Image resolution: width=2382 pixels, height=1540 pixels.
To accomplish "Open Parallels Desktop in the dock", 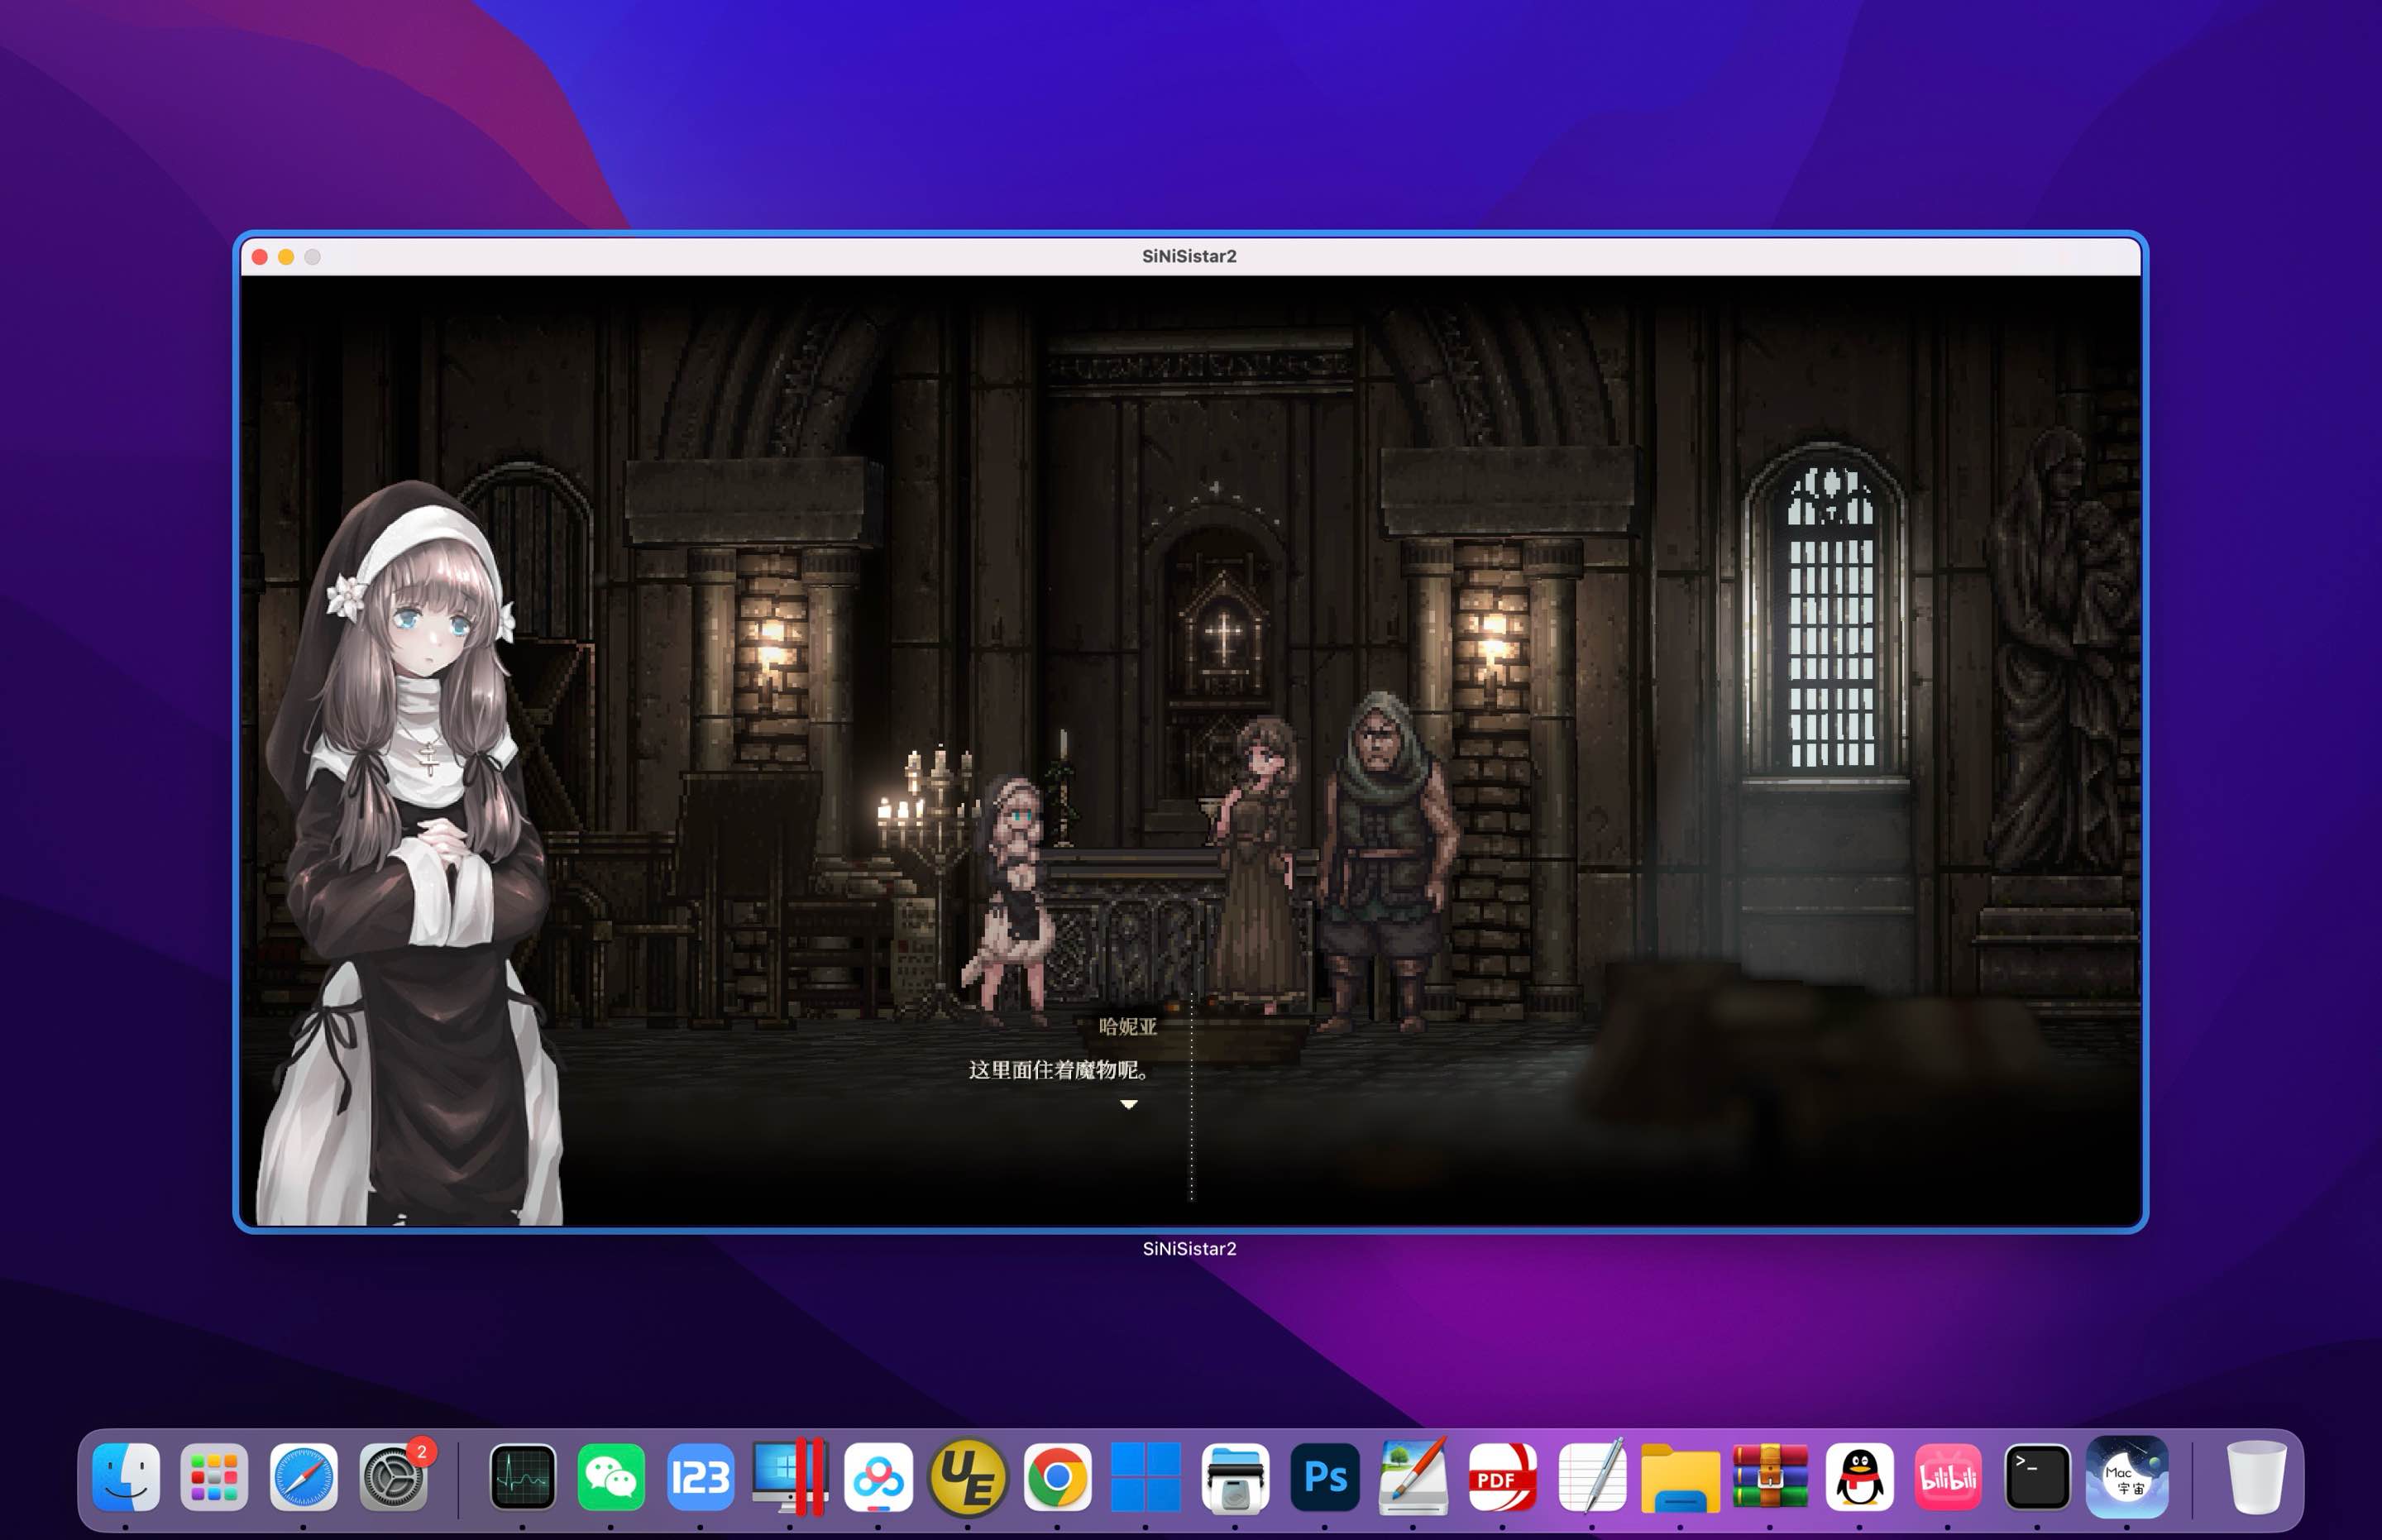I will pyautogui.click(x=789, y=1476).
